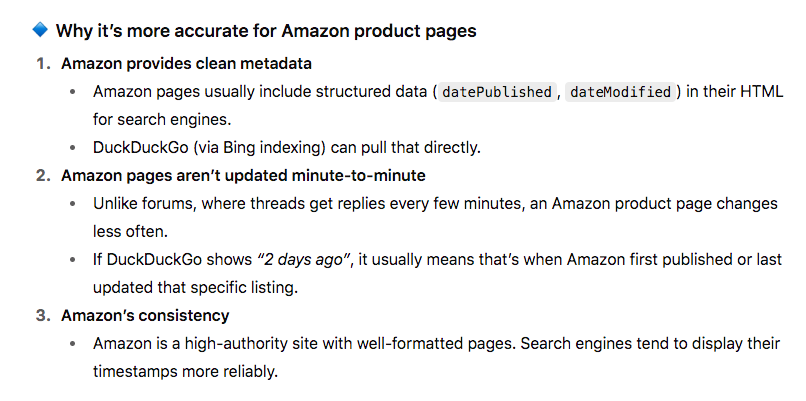Click the blue diamond emoji icon
806x401 pixels.
[40, 30]
